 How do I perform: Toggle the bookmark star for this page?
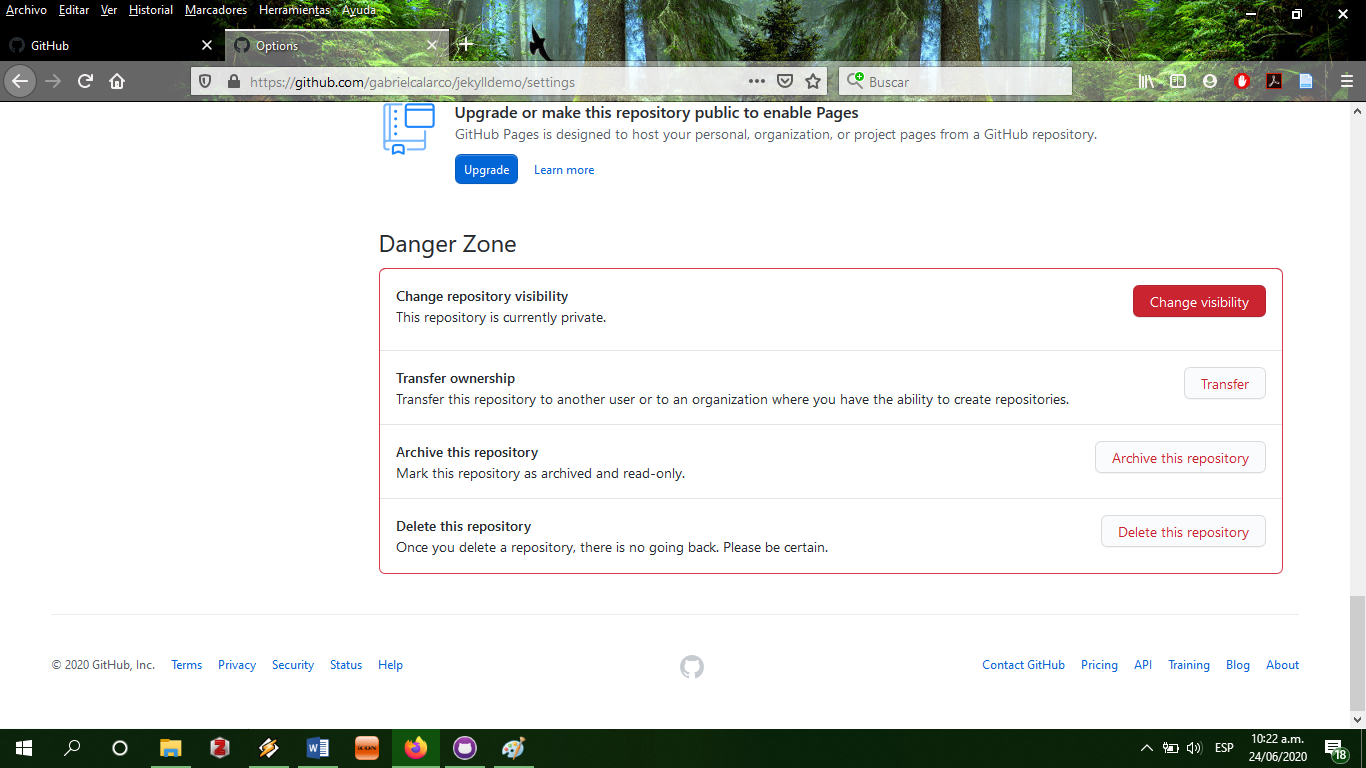pyautogui.click(x=813, y=81)
